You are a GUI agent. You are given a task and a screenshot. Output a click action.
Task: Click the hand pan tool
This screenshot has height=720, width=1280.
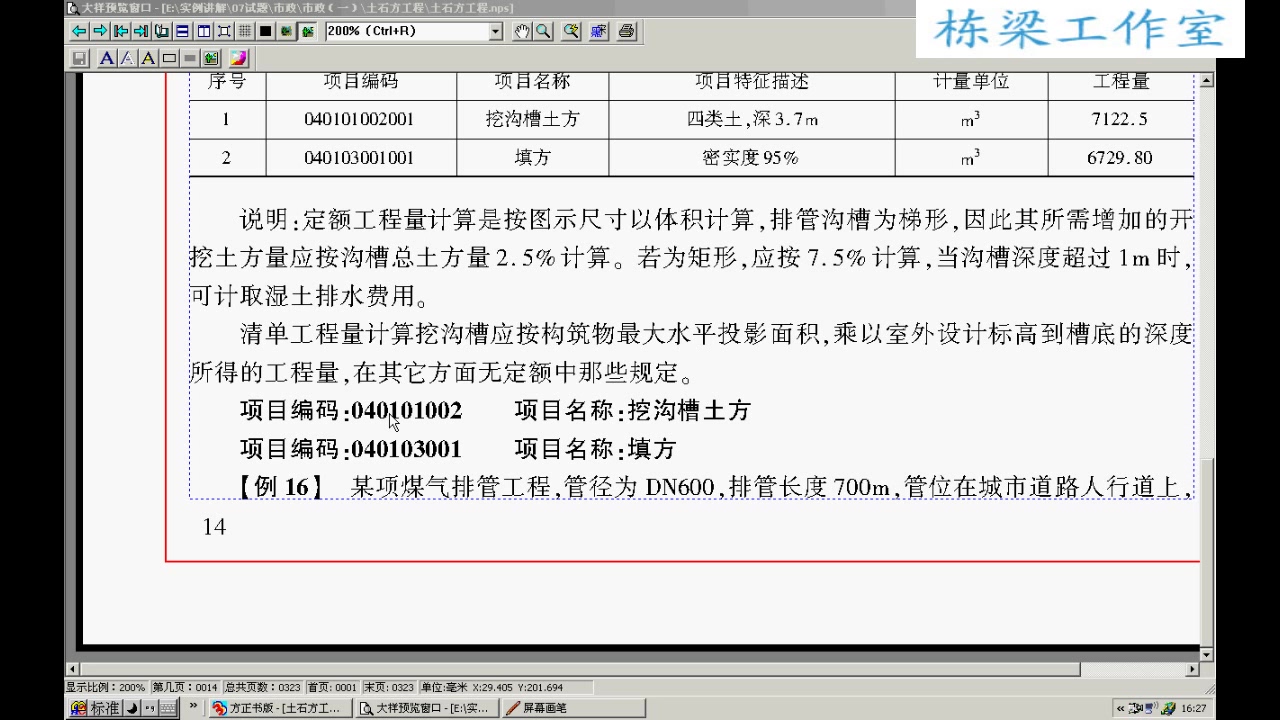[x=522, y=31]
